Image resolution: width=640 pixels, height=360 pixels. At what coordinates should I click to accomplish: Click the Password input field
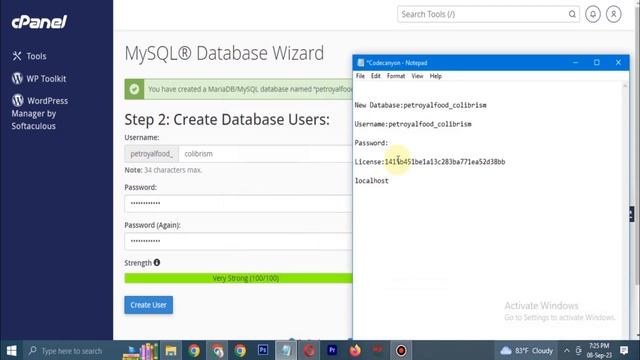click(238, 203)
